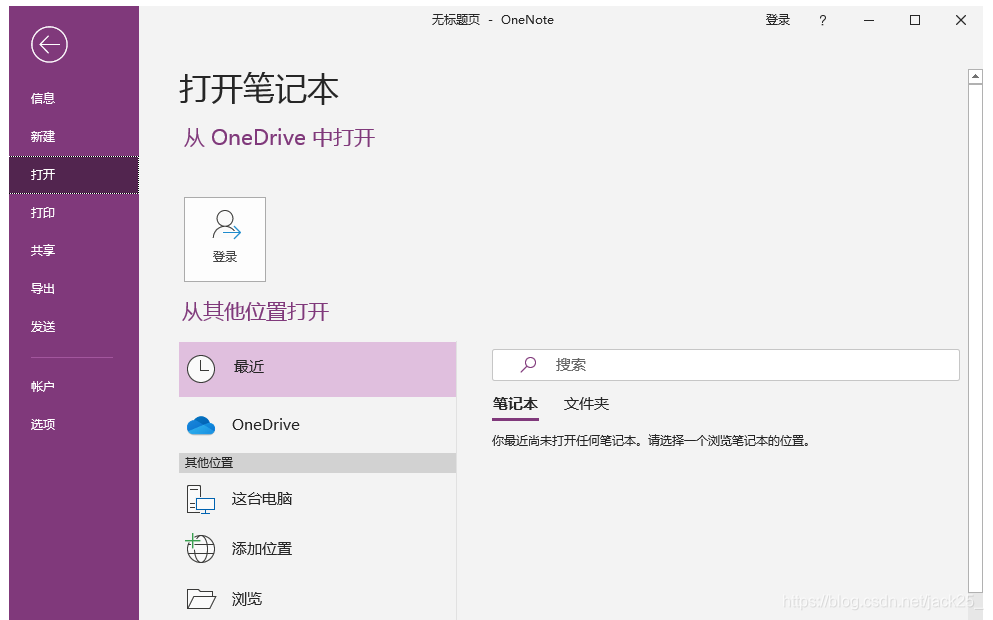Click the computer icon for 这台电脑
This screenshot has width=993, height=620.
coord(201,500)
